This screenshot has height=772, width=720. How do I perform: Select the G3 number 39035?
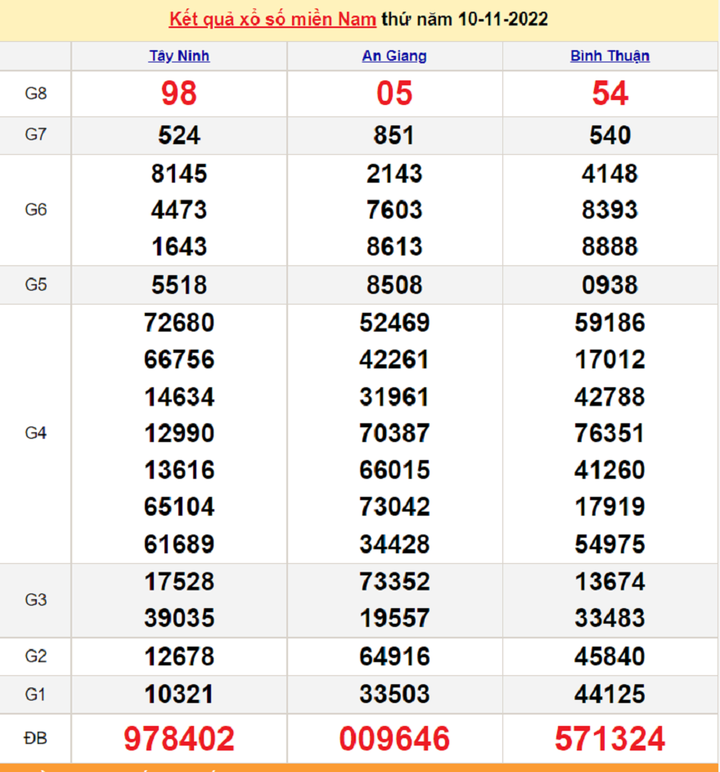(179, 618)
